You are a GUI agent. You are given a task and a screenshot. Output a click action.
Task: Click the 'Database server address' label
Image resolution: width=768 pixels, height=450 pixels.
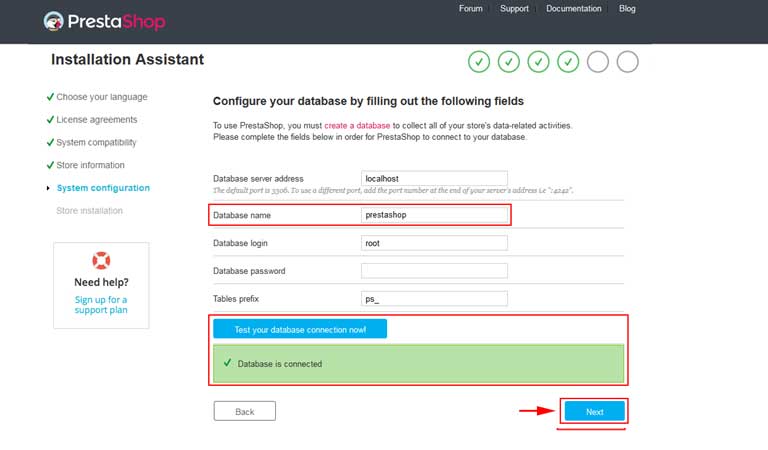(258, 179)
